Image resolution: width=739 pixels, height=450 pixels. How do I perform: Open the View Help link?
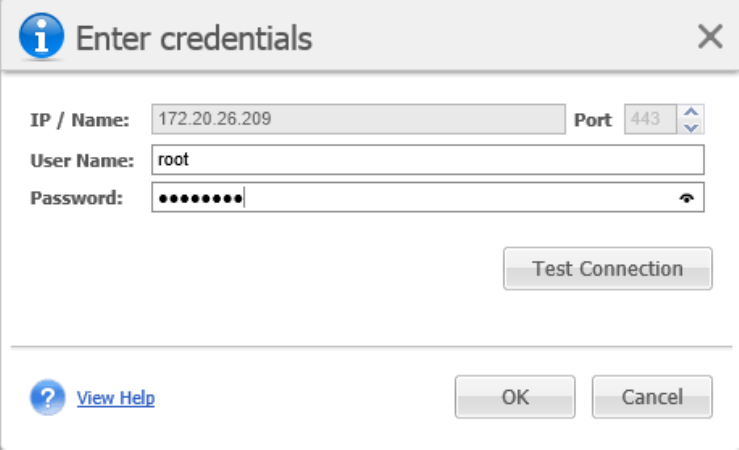(116, 398)
